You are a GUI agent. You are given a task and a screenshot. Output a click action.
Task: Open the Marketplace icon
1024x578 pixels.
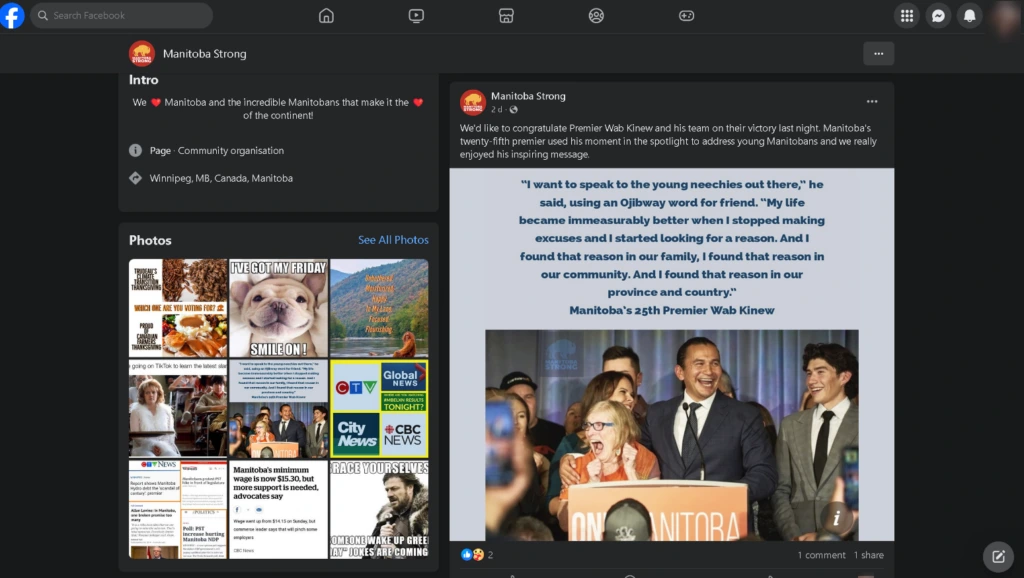click(x=506, y=15)
